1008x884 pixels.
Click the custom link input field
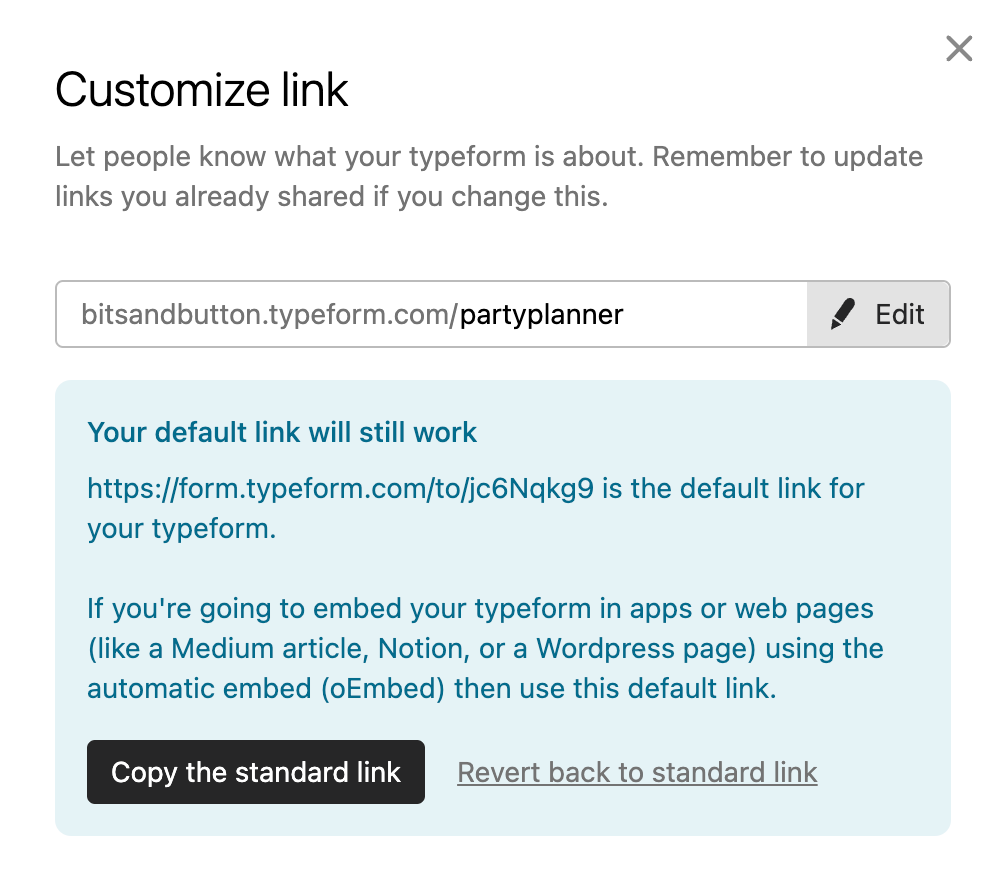click(431, 314)
